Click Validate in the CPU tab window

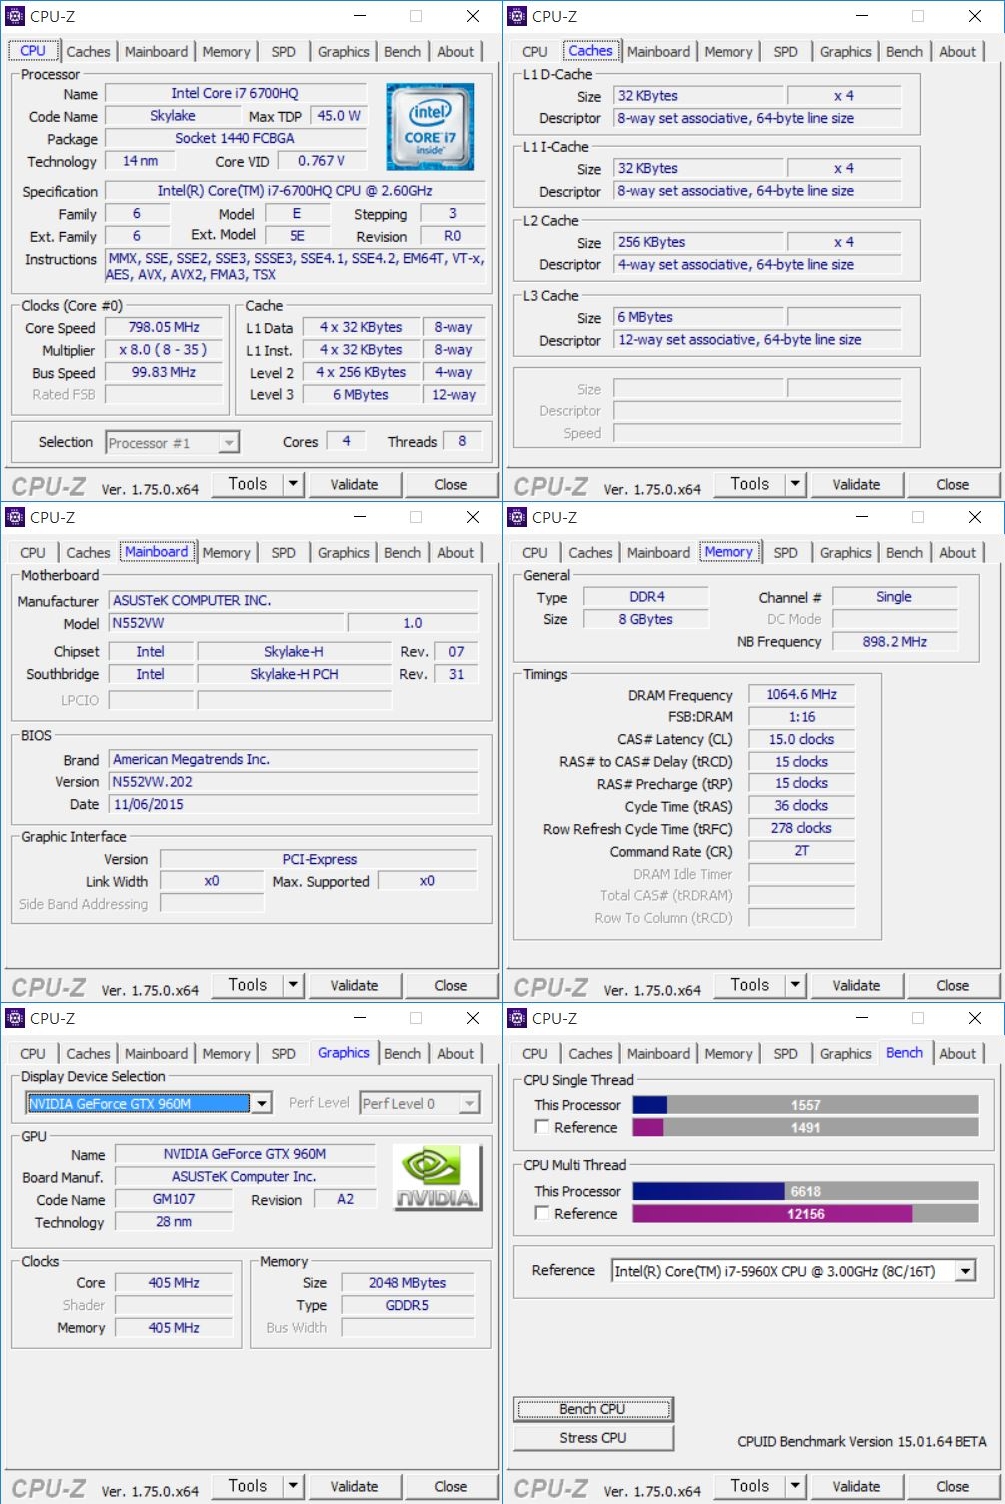(x=354, y=484)
